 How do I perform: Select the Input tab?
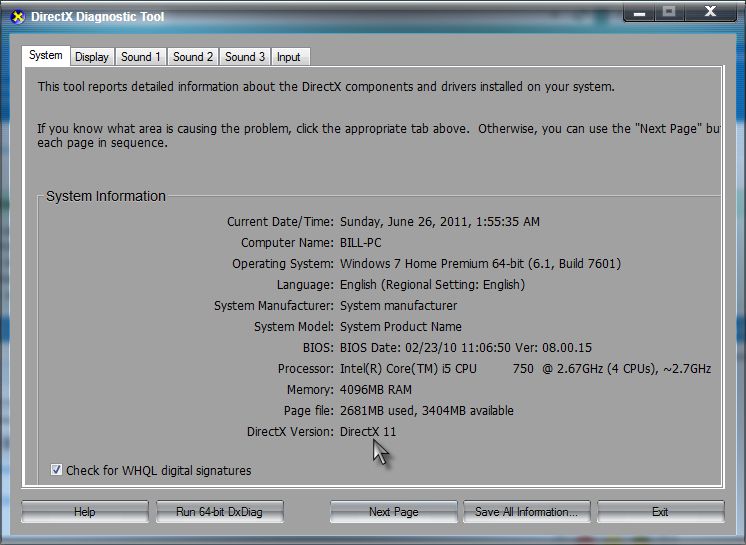[289, 57]
